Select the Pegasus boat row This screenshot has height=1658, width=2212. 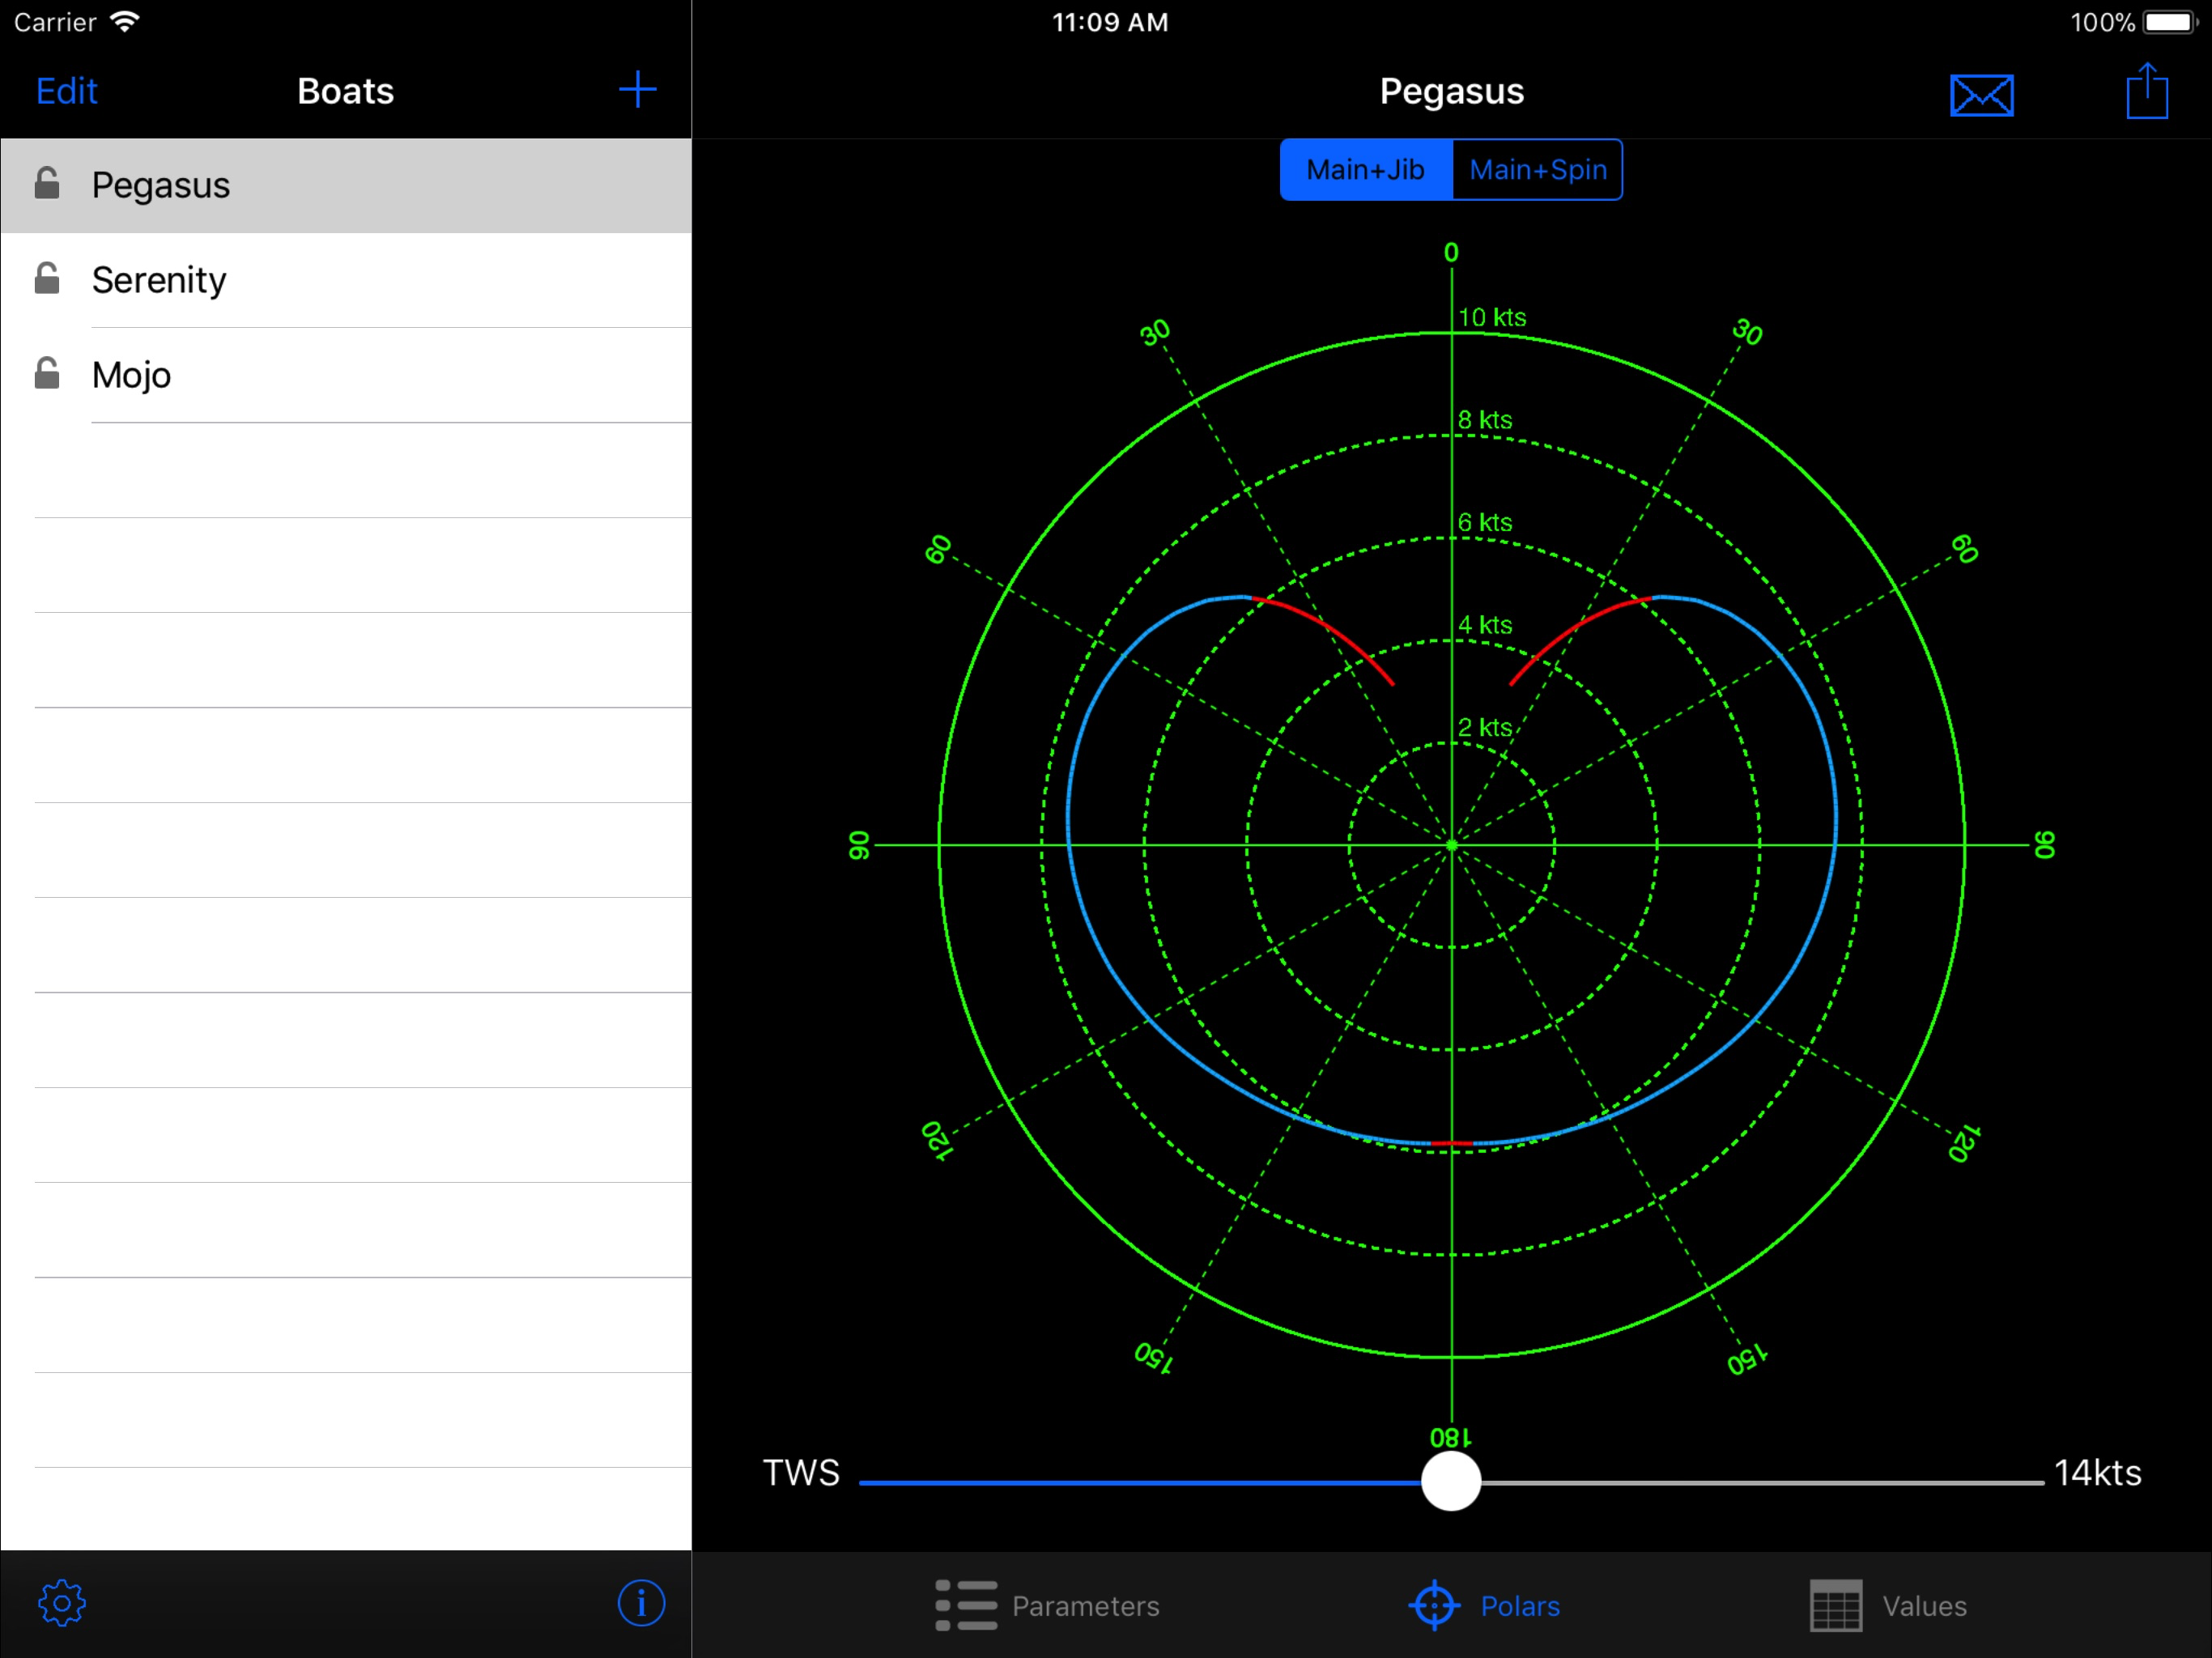[x=346, y=186]
